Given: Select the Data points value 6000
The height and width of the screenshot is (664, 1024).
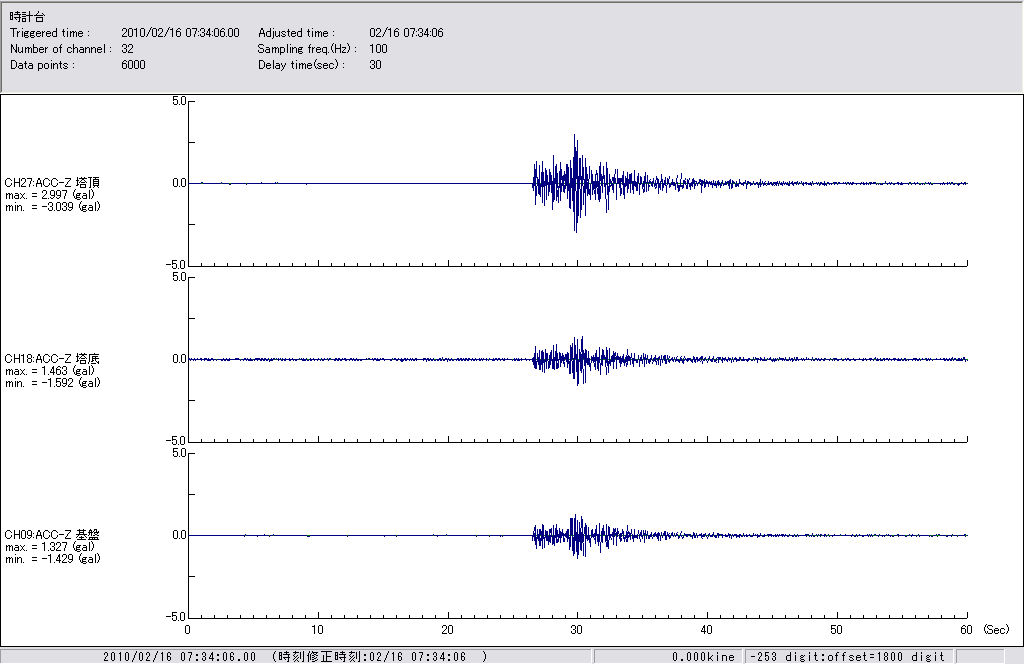Looking at the screenshot, I should coord(133,65).
